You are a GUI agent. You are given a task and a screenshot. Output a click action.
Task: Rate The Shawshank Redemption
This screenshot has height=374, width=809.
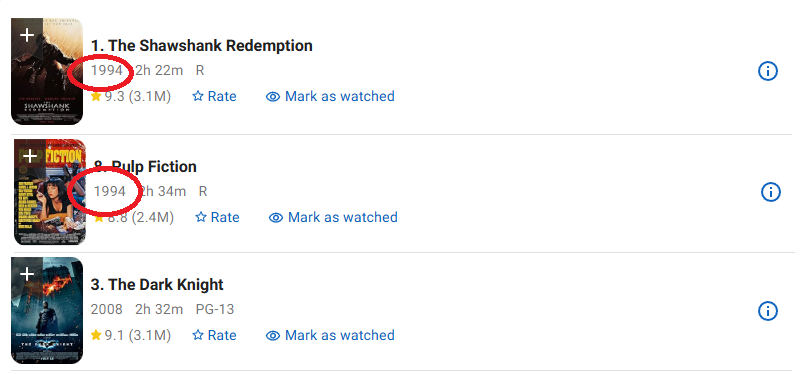click(x=214, y=96)
